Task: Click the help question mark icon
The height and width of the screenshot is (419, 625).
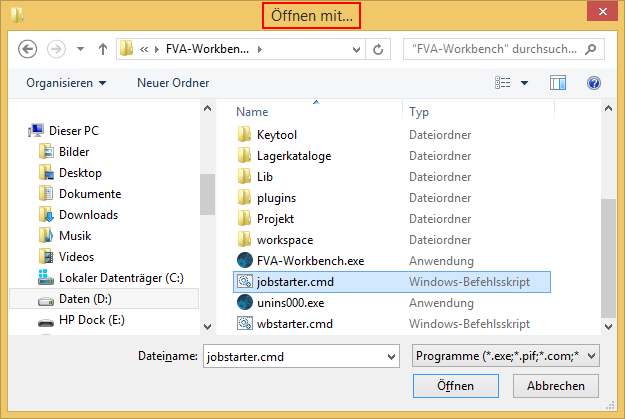Action: click(594, 83)
